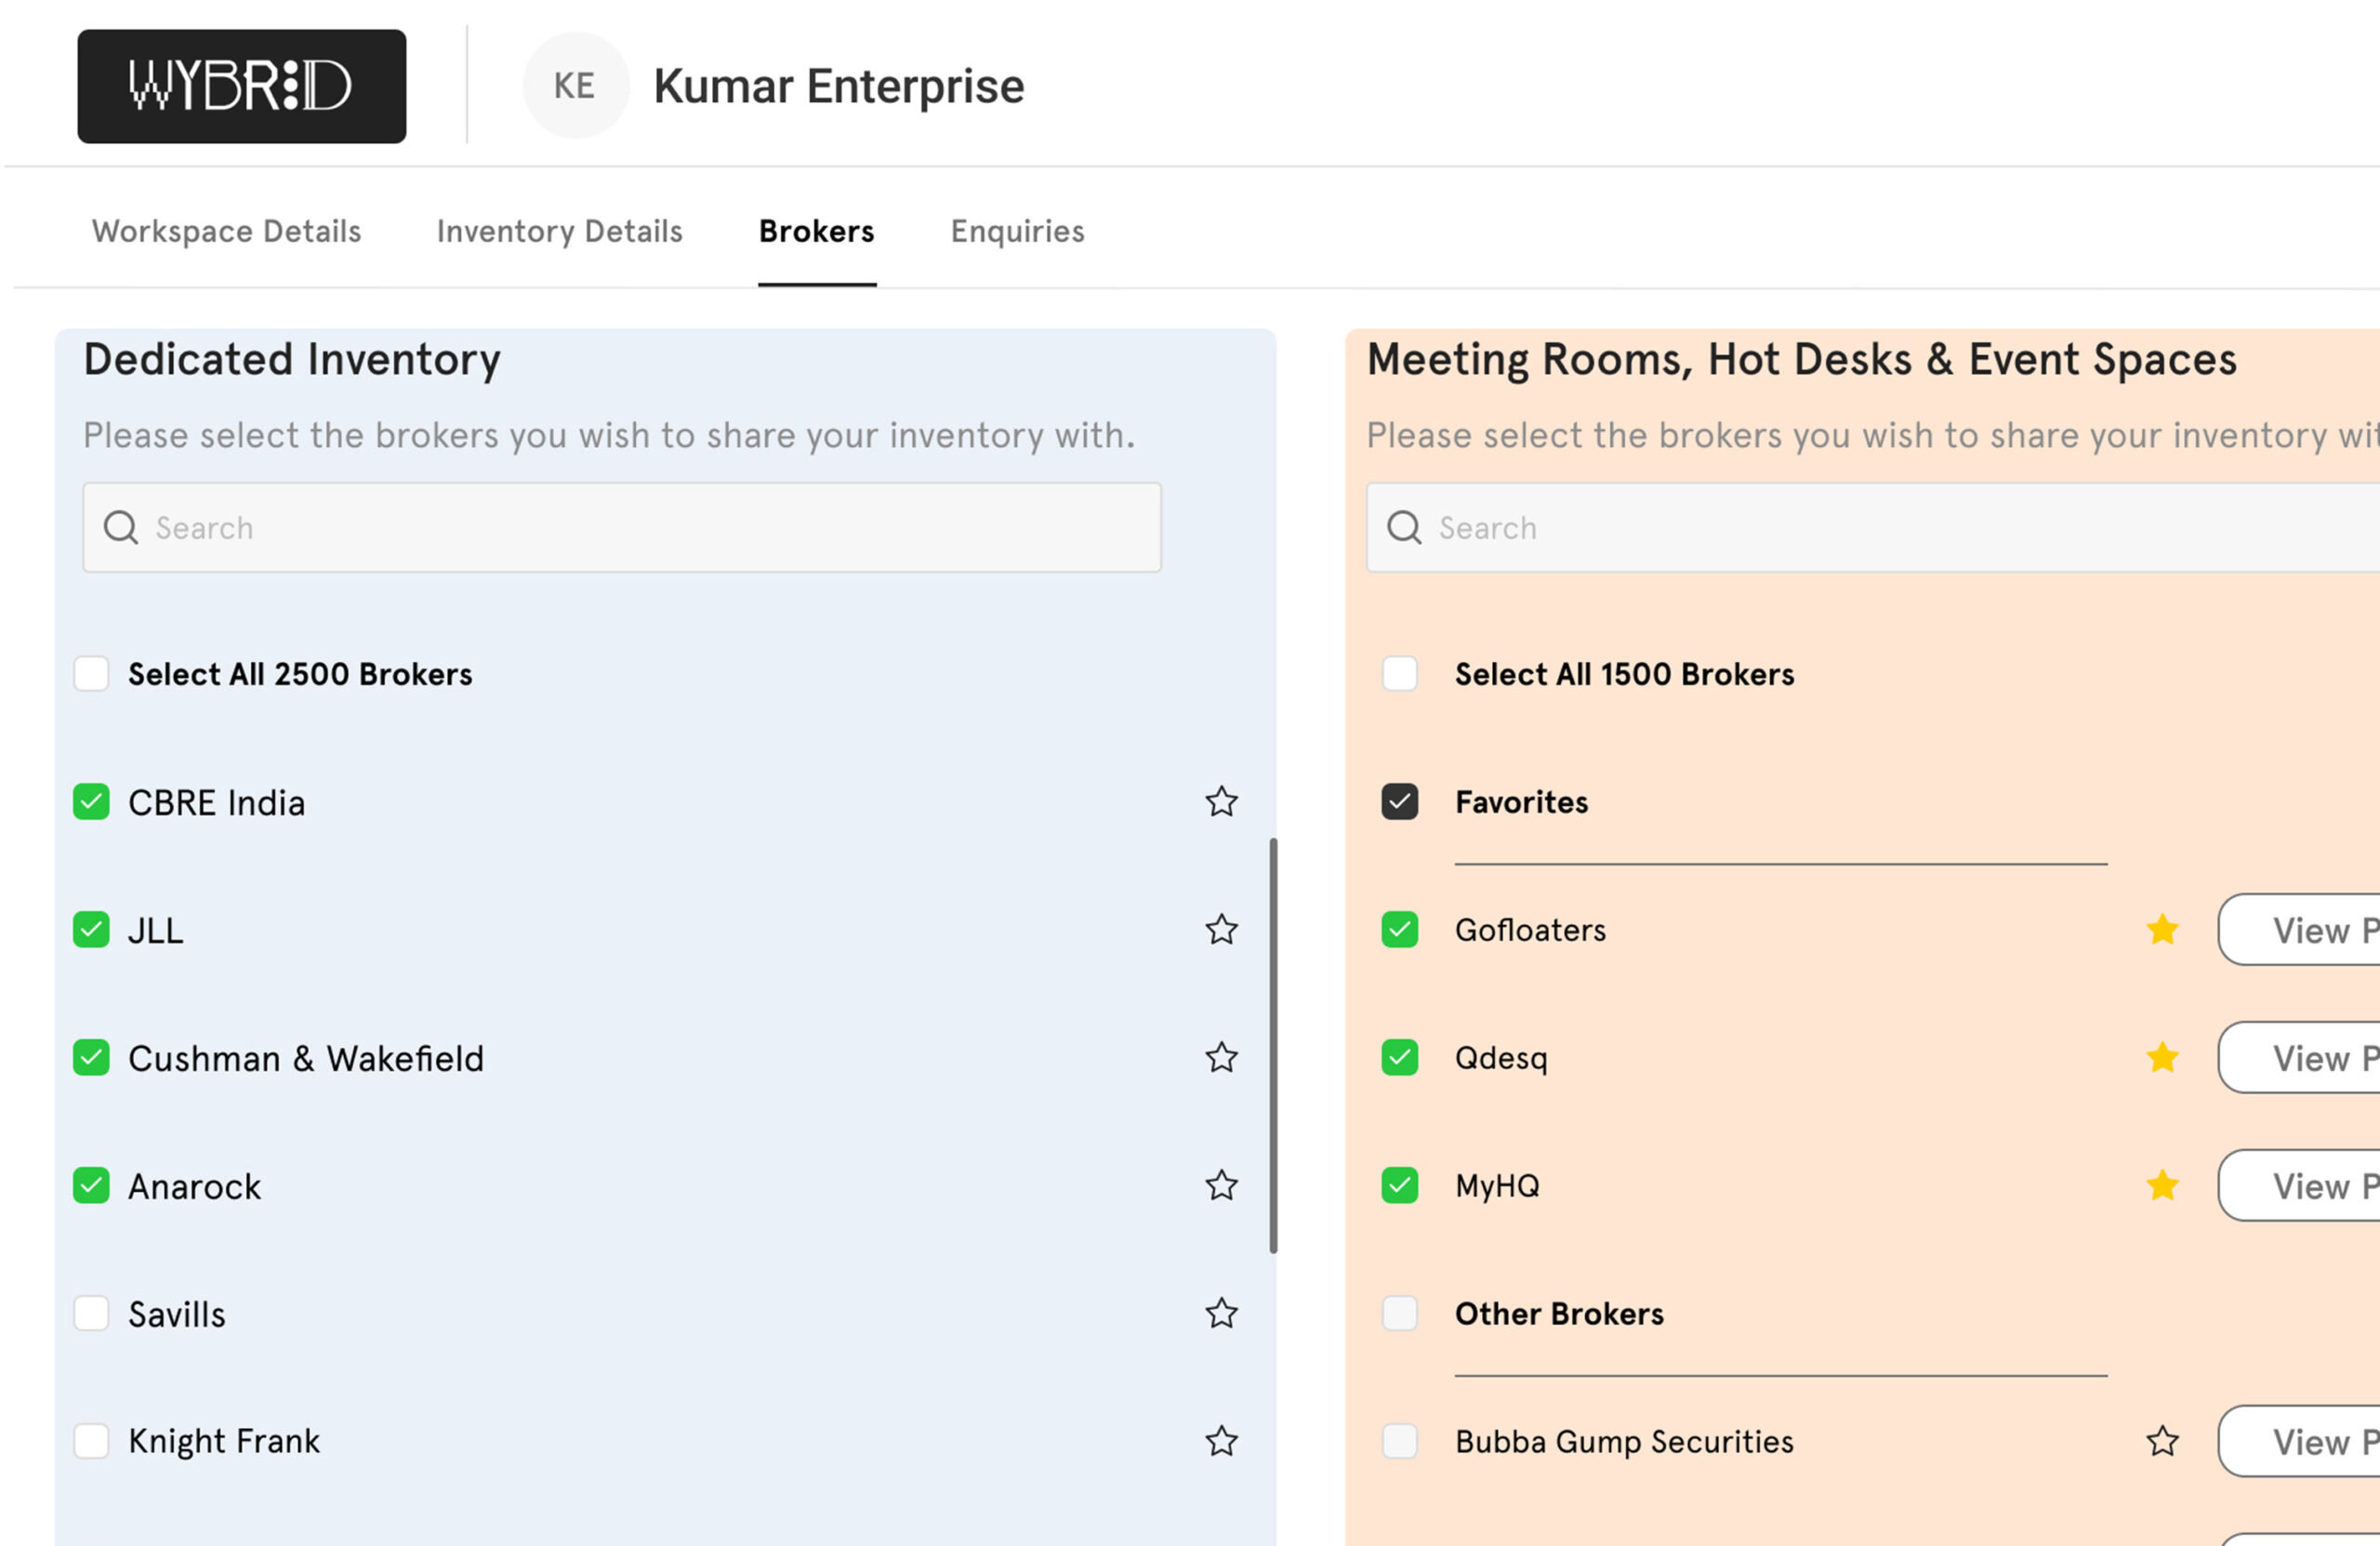This screenshot has height=1546, width=2380.
Task: Uncheck the CBRE India checkbox
Action: (x=91, y=802)
